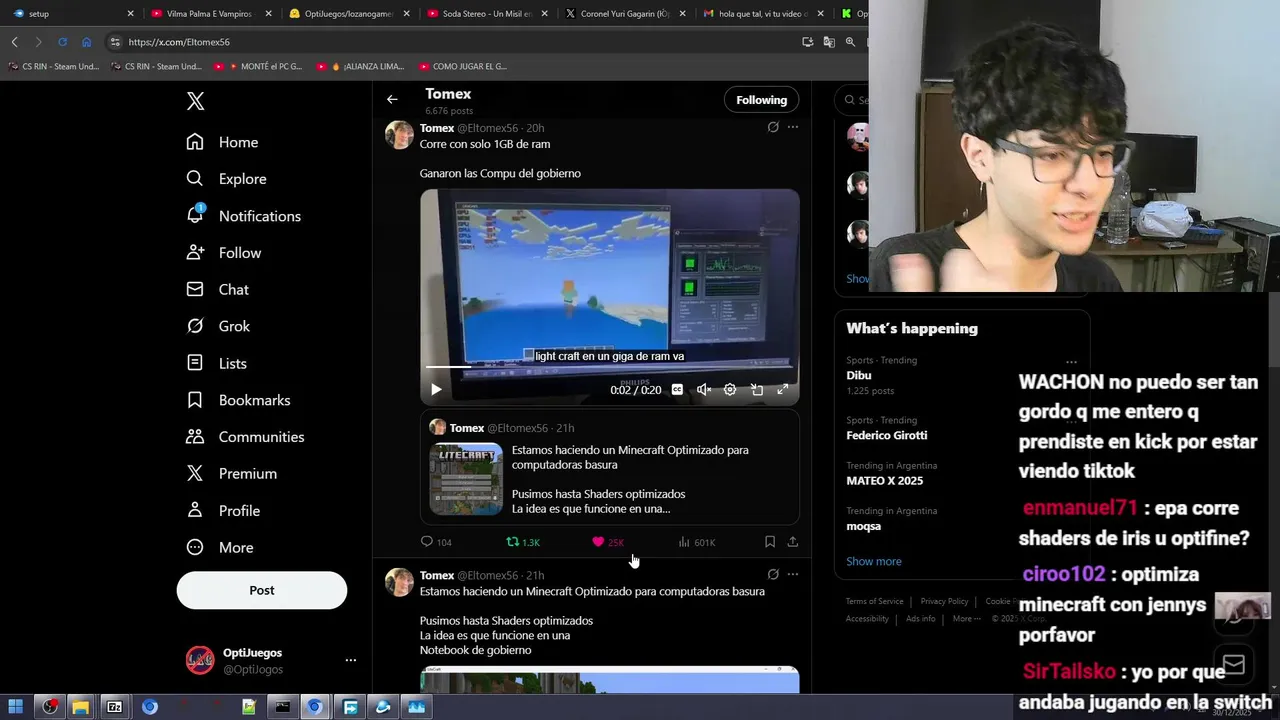Click the browser home button
Screen dimensions: 1280x720
click(86, 42)
